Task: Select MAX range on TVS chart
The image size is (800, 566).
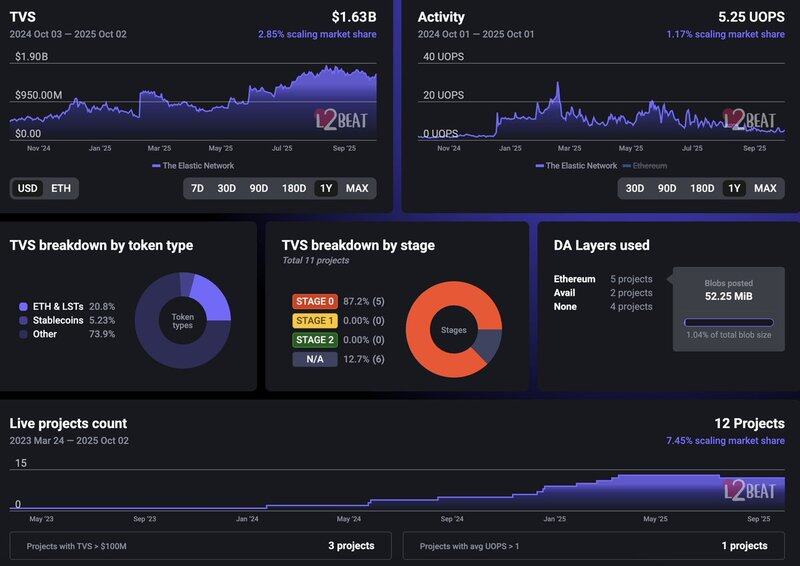Action: (x=357, y=188)
